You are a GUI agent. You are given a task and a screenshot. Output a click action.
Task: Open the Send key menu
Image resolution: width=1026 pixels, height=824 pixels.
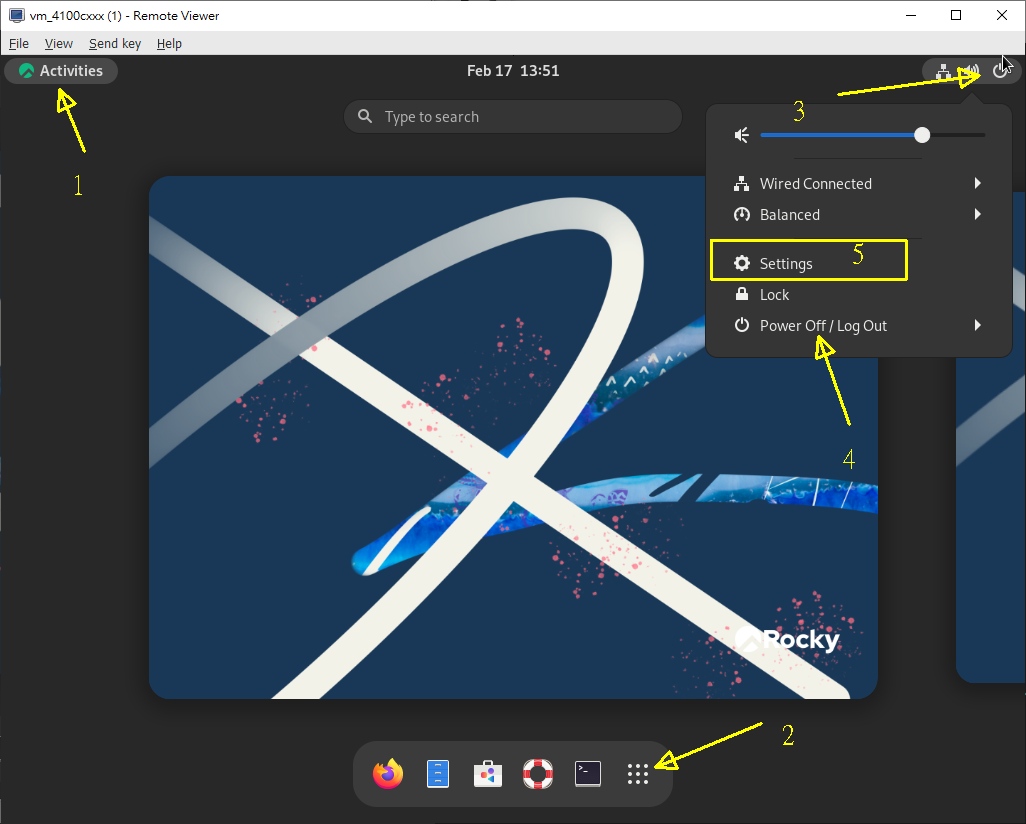[115, 44]
